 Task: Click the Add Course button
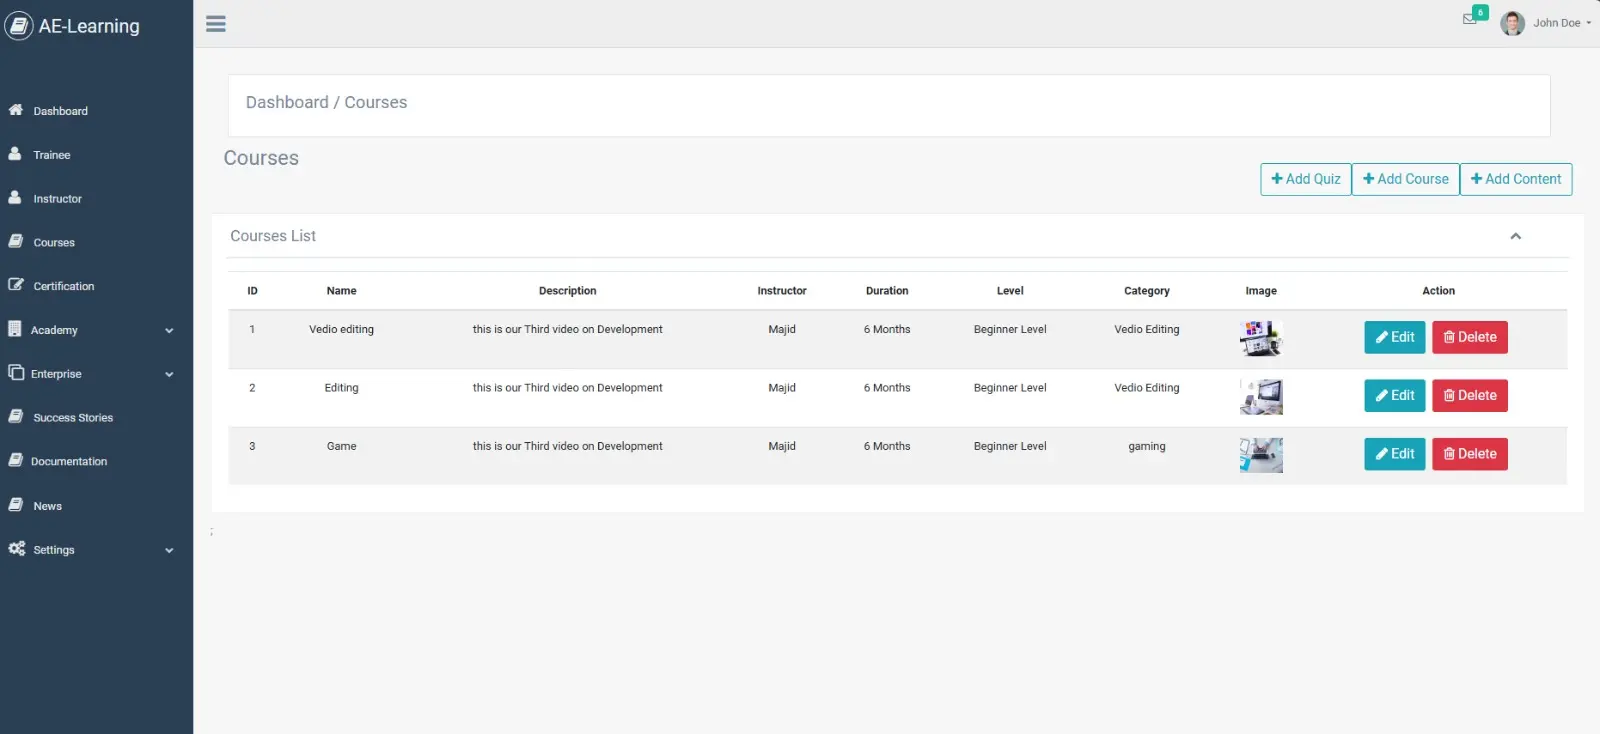(1405, 179)
